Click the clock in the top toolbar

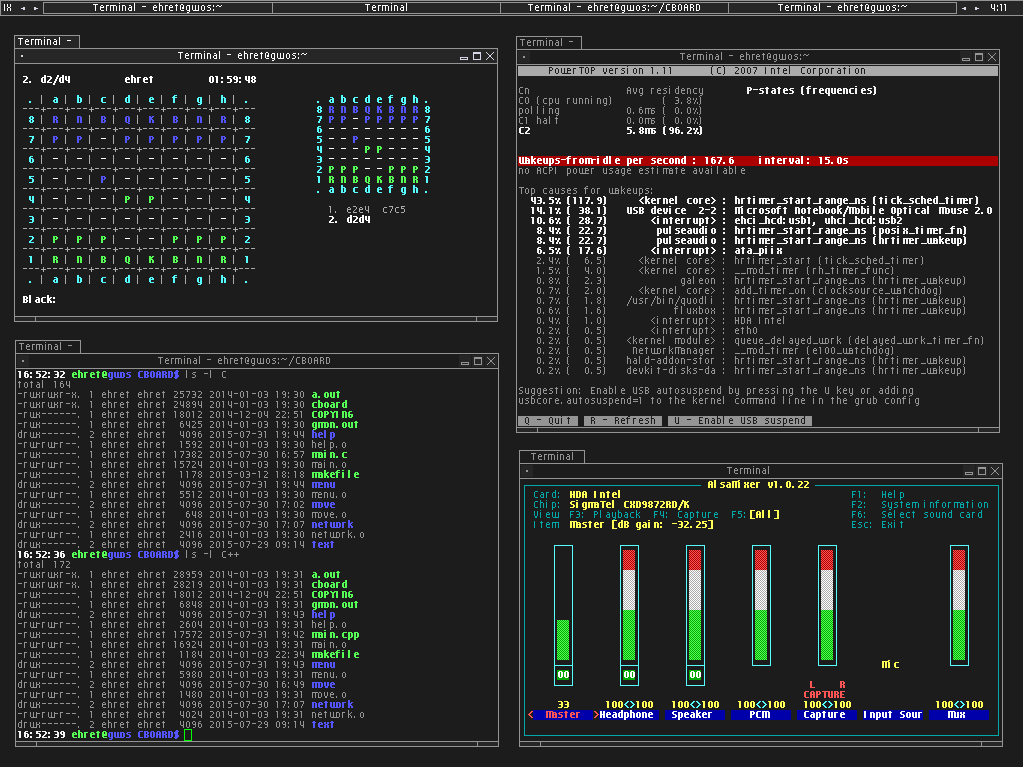click(998, 8)
